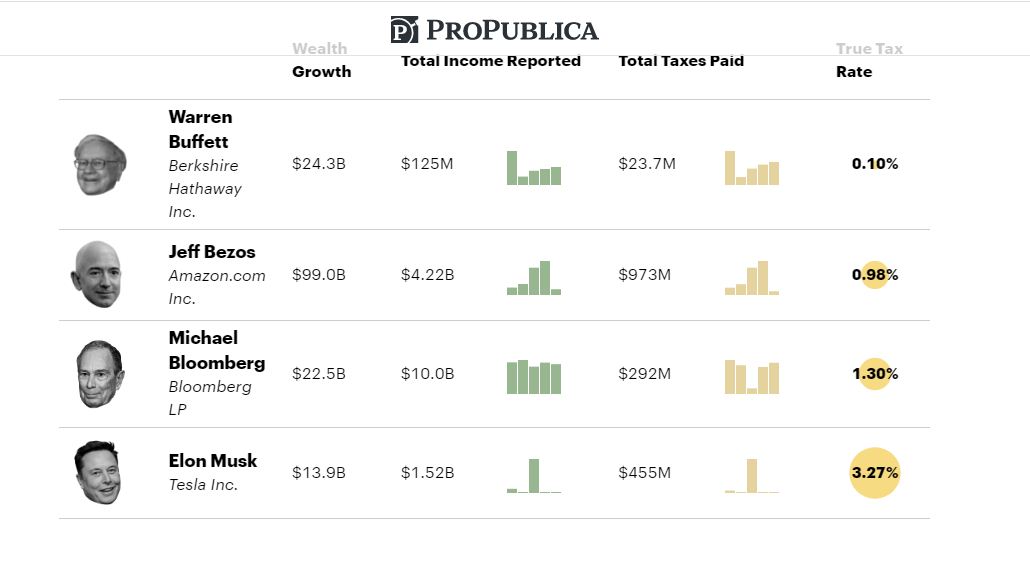Image resolution: width=1030 pixels, height=573 pixels.
Task: Click Michael Bloomberg's tan taxes paid chart
Action: pyautogui.click(x=752, y=377)
